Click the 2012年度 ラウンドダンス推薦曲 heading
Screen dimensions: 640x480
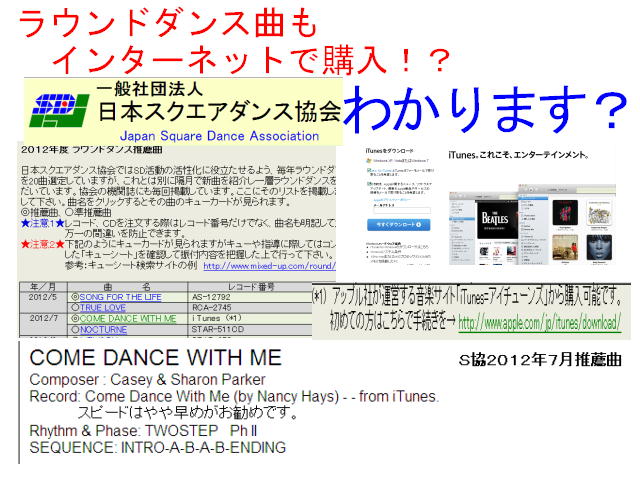click(91, 149)
